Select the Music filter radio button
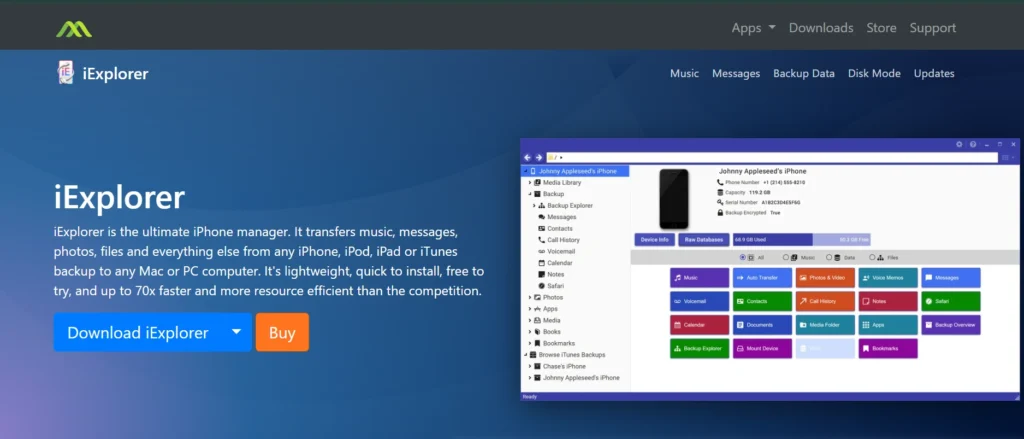The width and height of the screenshot is (1024, 439). click(786, 257)
